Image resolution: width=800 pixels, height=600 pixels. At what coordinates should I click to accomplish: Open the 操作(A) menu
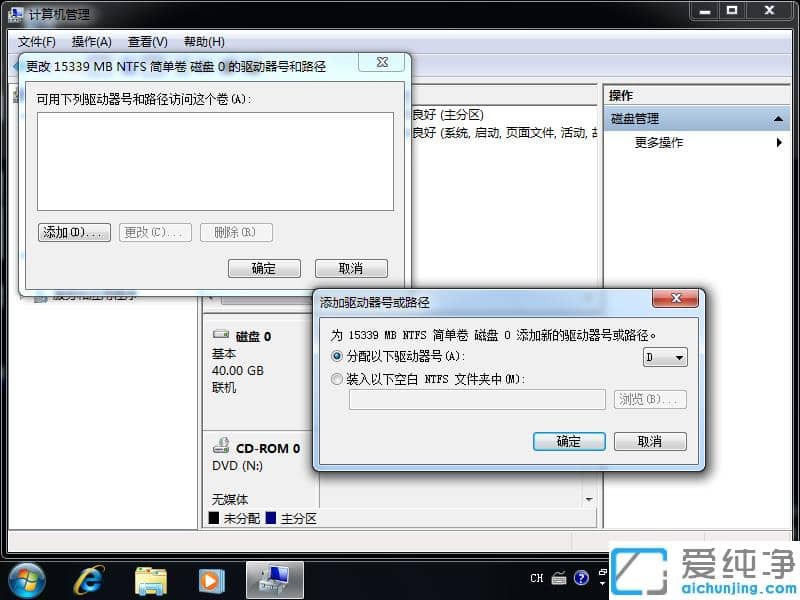(x=92, y=41)
